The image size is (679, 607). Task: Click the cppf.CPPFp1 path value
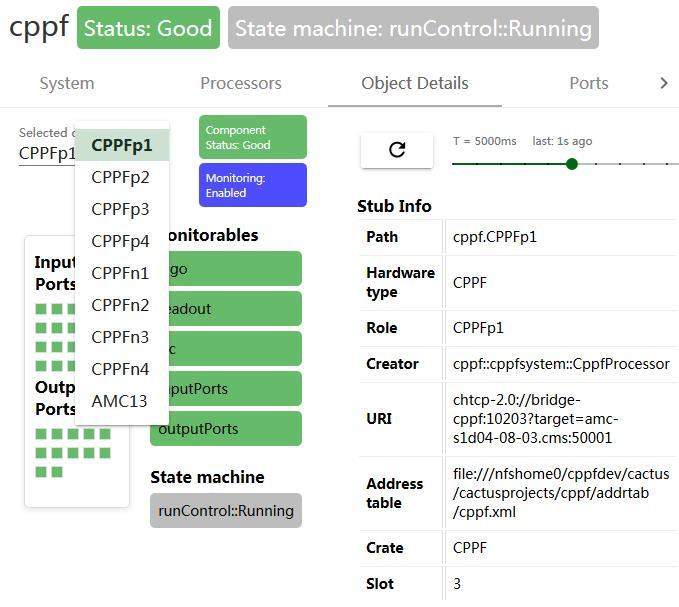click(495, 237)
